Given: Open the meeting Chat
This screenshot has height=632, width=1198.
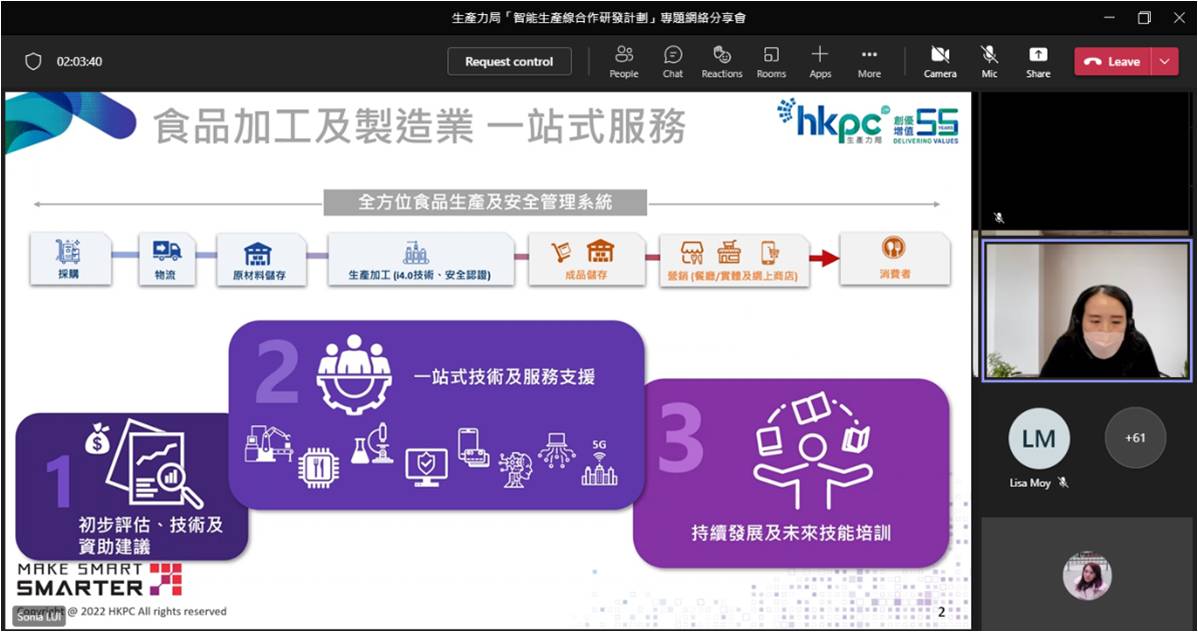Looking at the screenshot, I should click(672, 62).
